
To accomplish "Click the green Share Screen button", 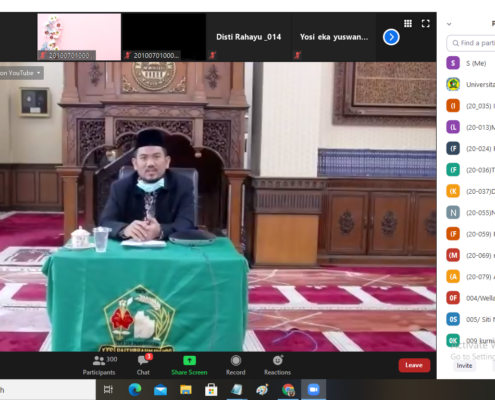I will [x=189, y=366].
